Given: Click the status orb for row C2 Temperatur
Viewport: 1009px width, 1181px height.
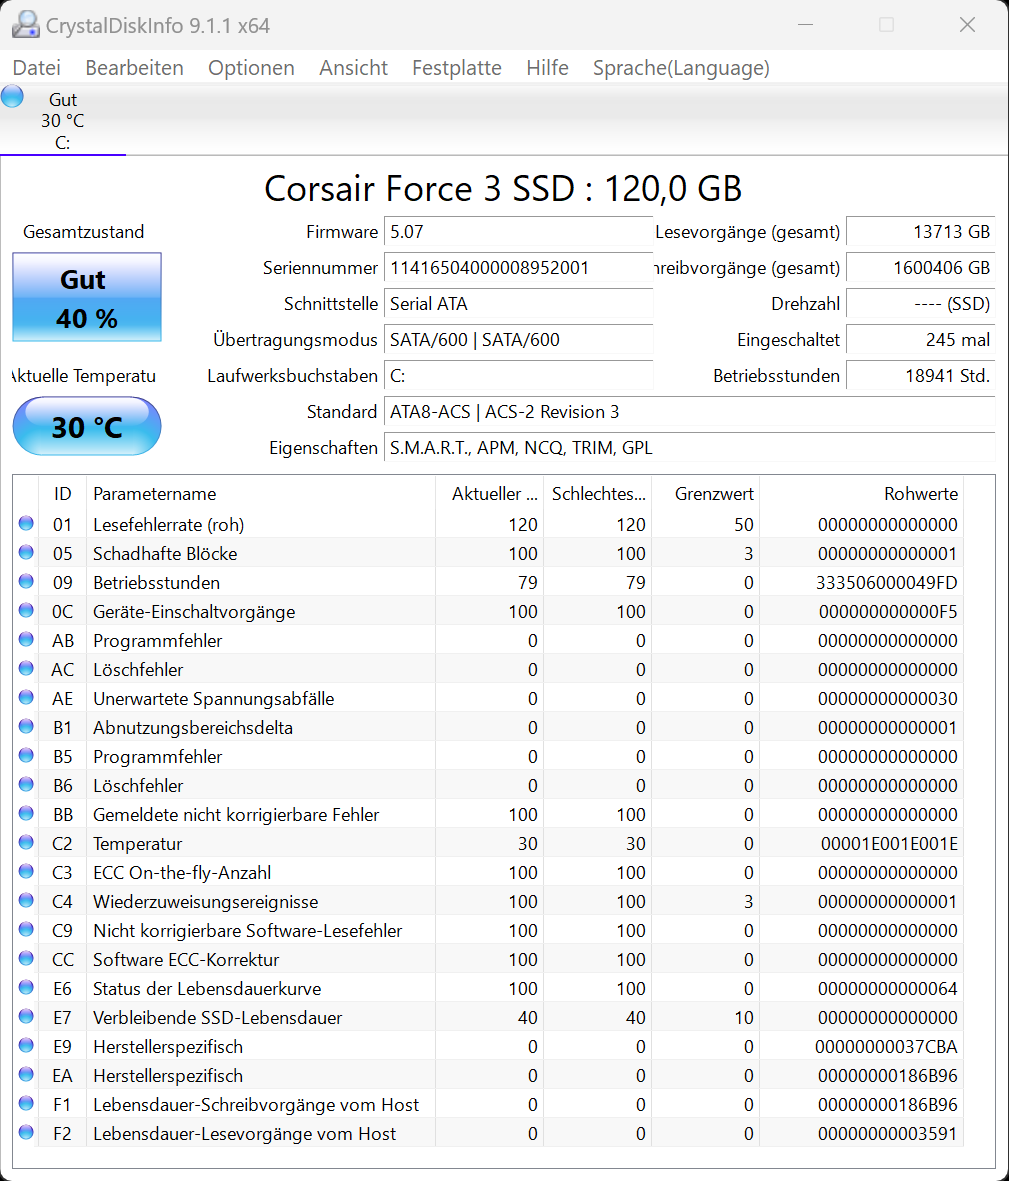Looking at the screenshot, I should (x=26, y=842).
